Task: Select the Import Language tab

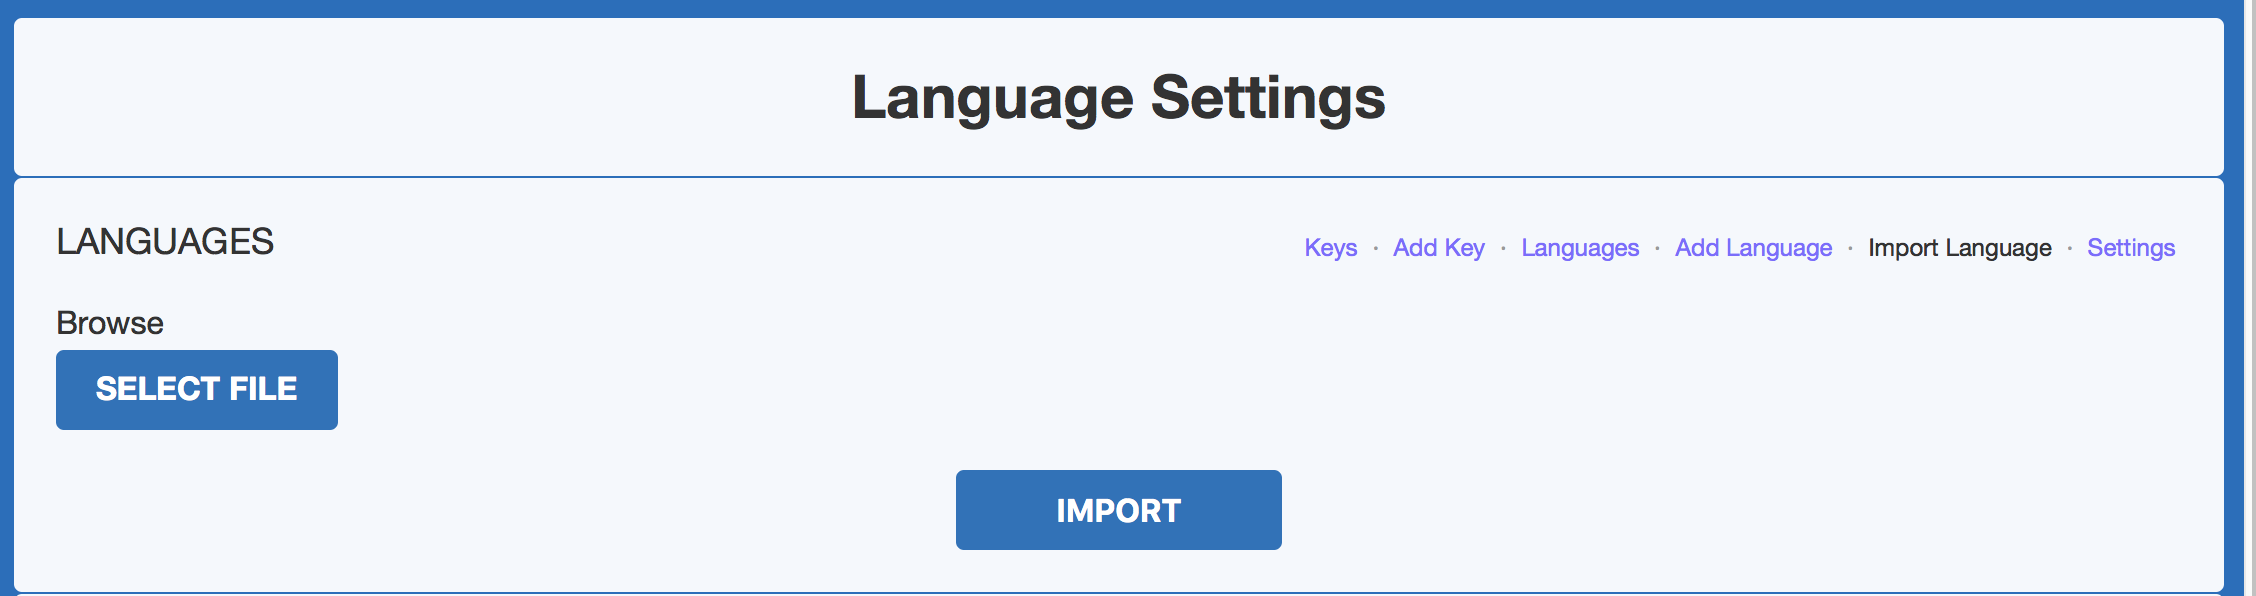Action: [x=1959, y=248]
